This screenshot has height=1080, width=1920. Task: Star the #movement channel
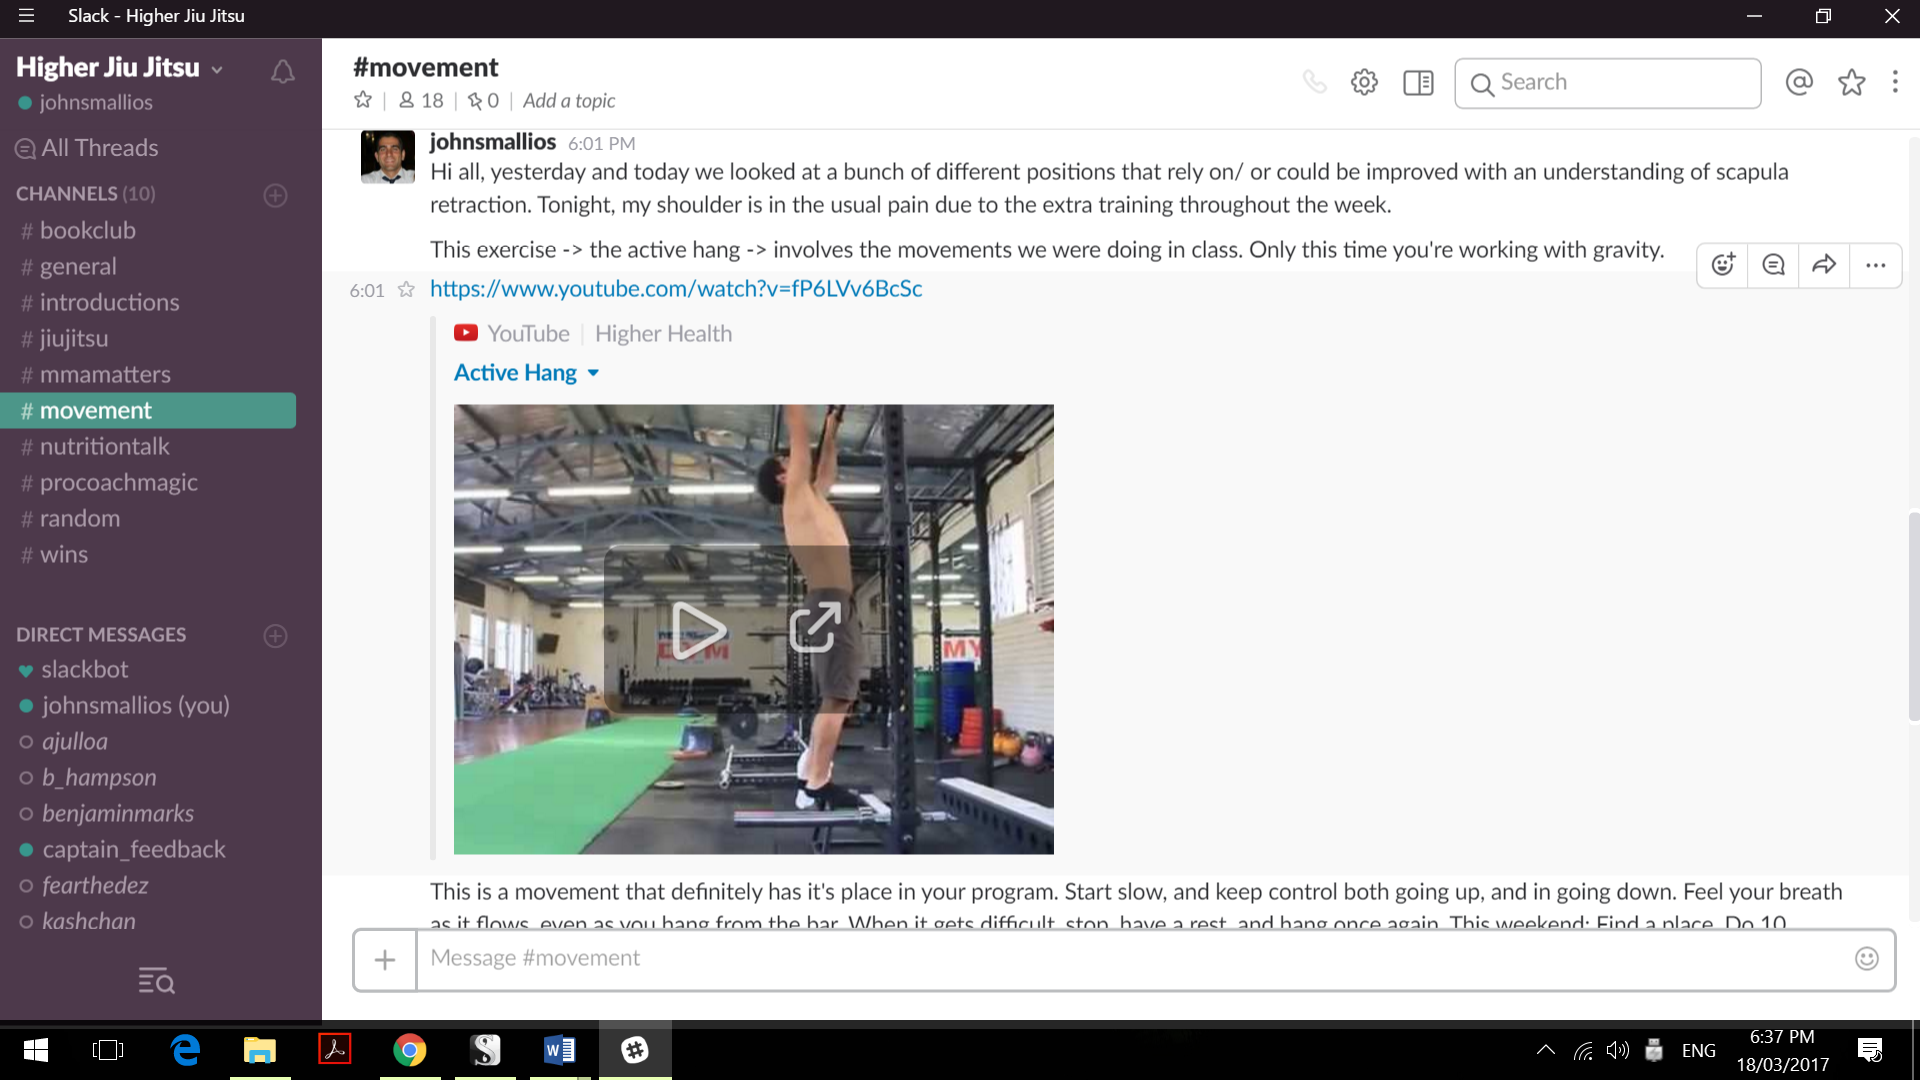pos(363,100)
